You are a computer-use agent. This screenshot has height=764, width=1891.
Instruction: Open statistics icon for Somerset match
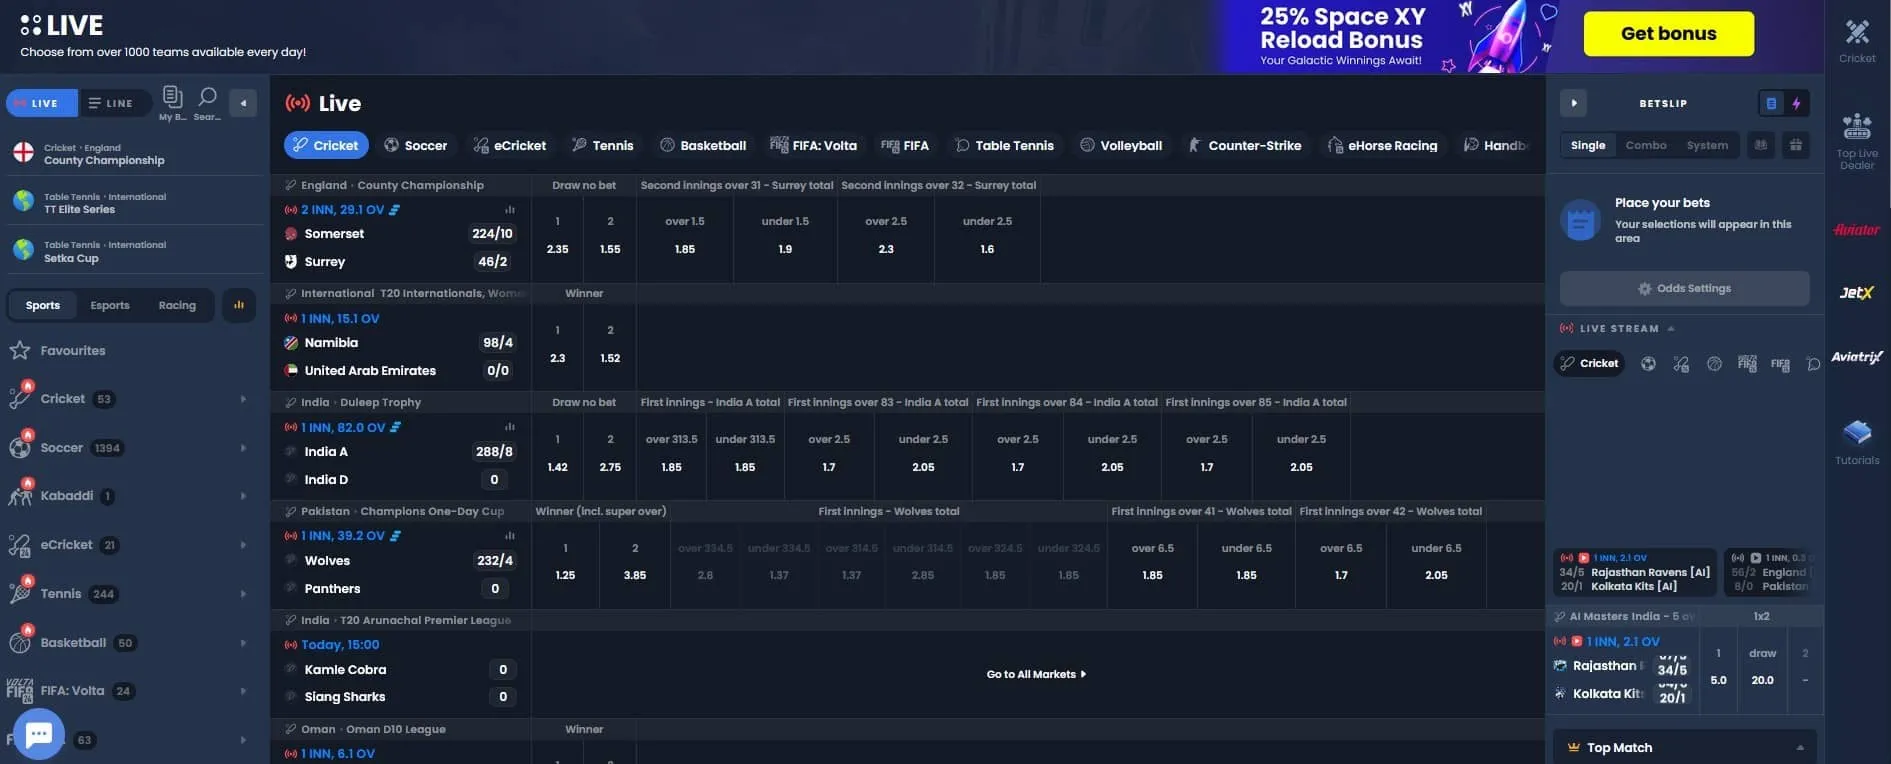pyautogui.click(x=509, y=210)
